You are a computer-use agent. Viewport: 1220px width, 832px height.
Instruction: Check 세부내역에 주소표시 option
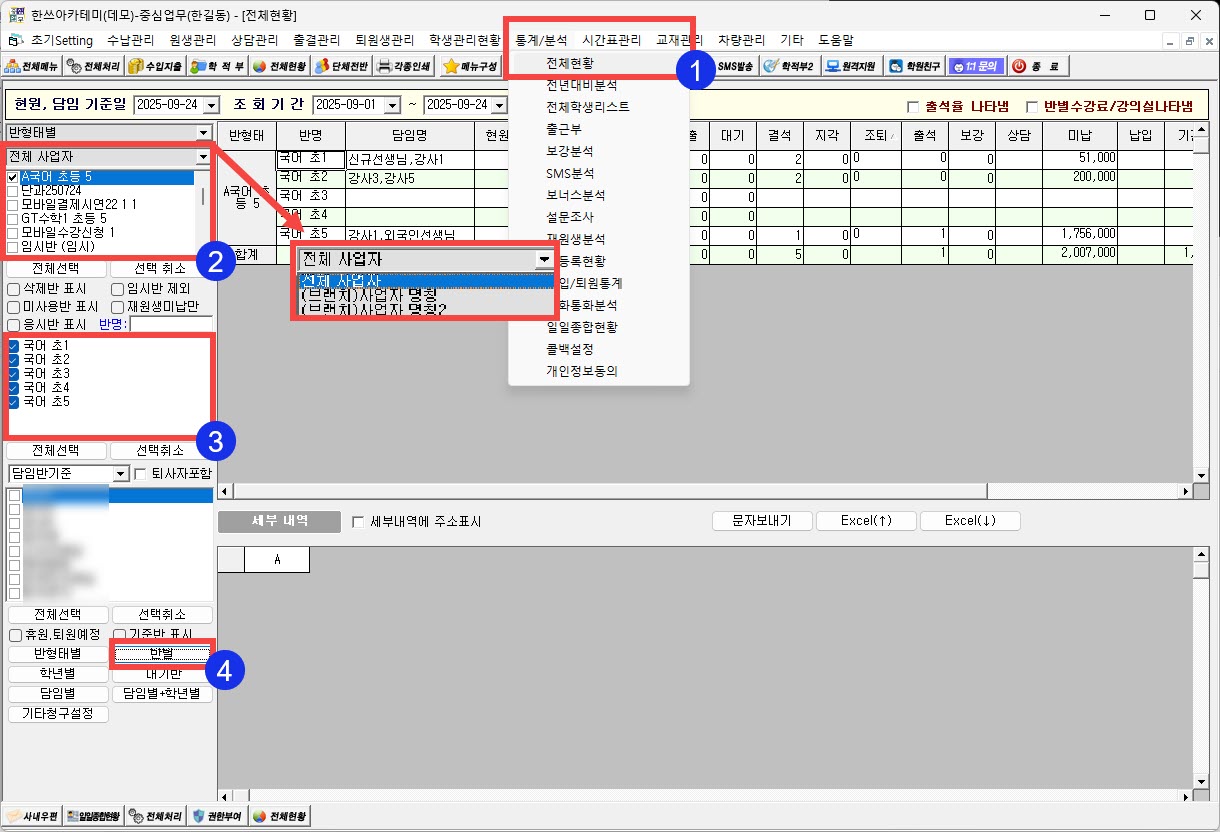pyautogui.click(x=358, y=522)
